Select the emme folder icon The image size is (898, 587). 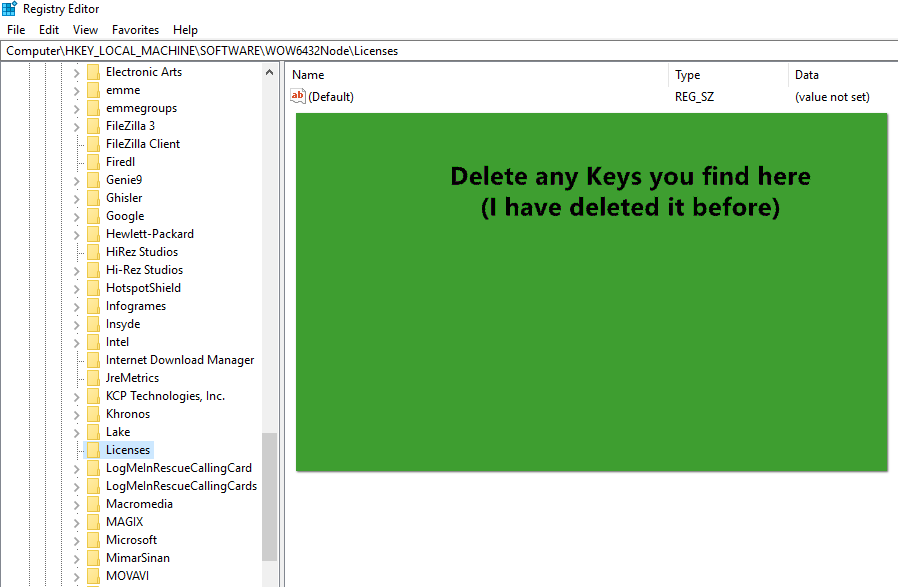pyautogui.click(x=93, y=90)
